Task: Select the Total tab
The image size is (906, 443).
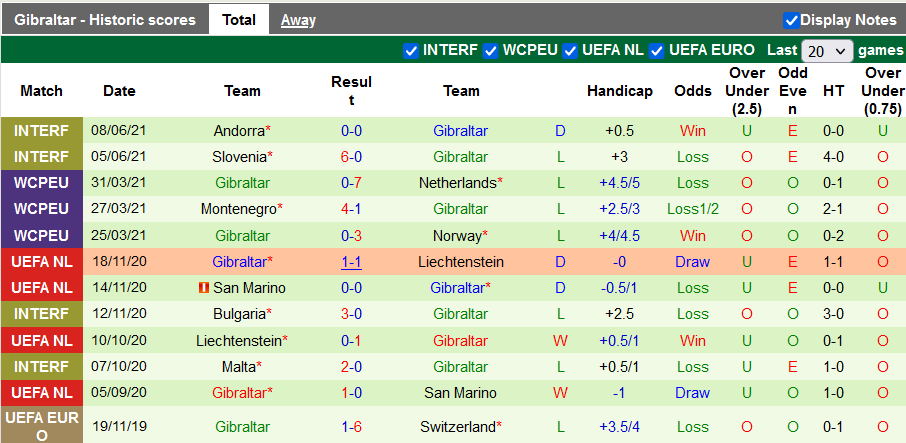Action: [x=239, y=20]
